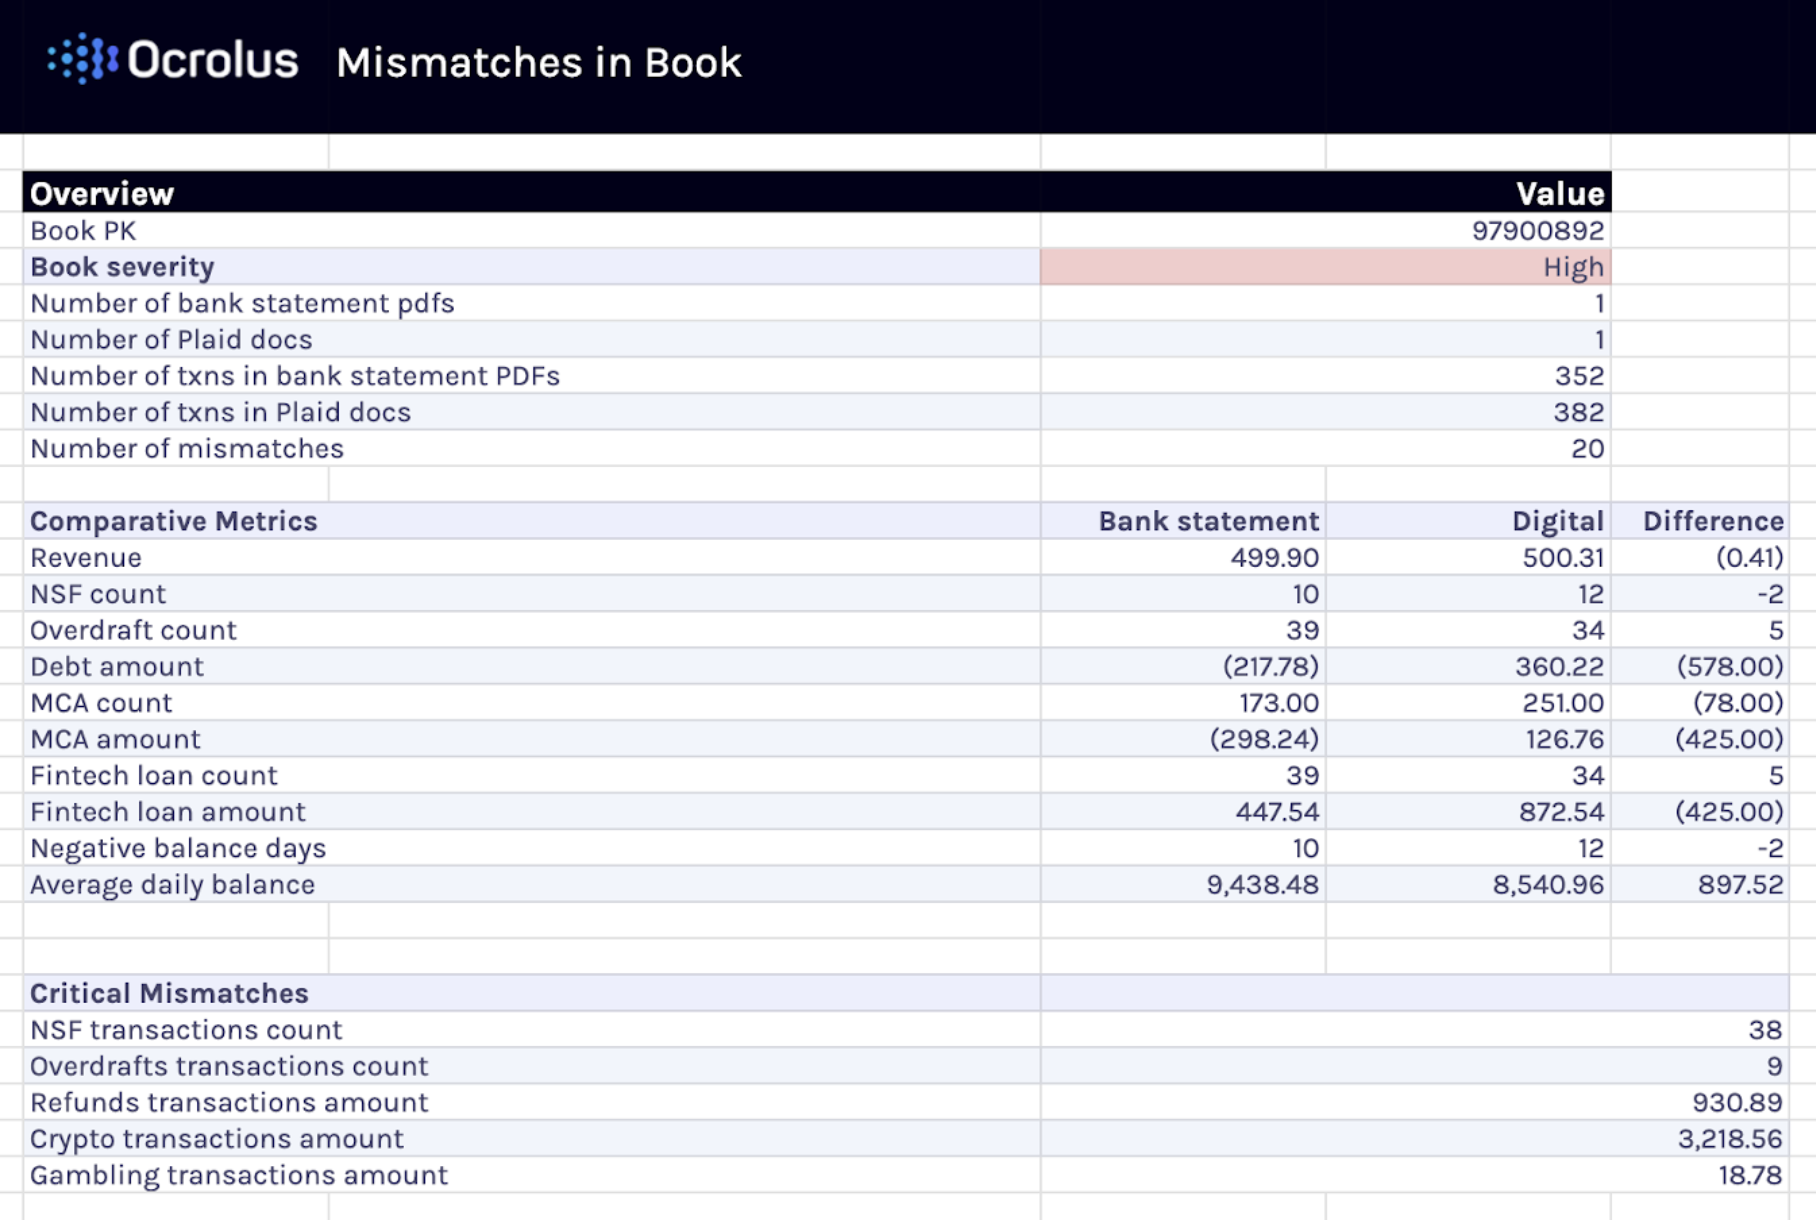This screenshot has width=1816, height=1220.
Task: Select Crypto transactions amount label
Action: [x=217, y=1139]
